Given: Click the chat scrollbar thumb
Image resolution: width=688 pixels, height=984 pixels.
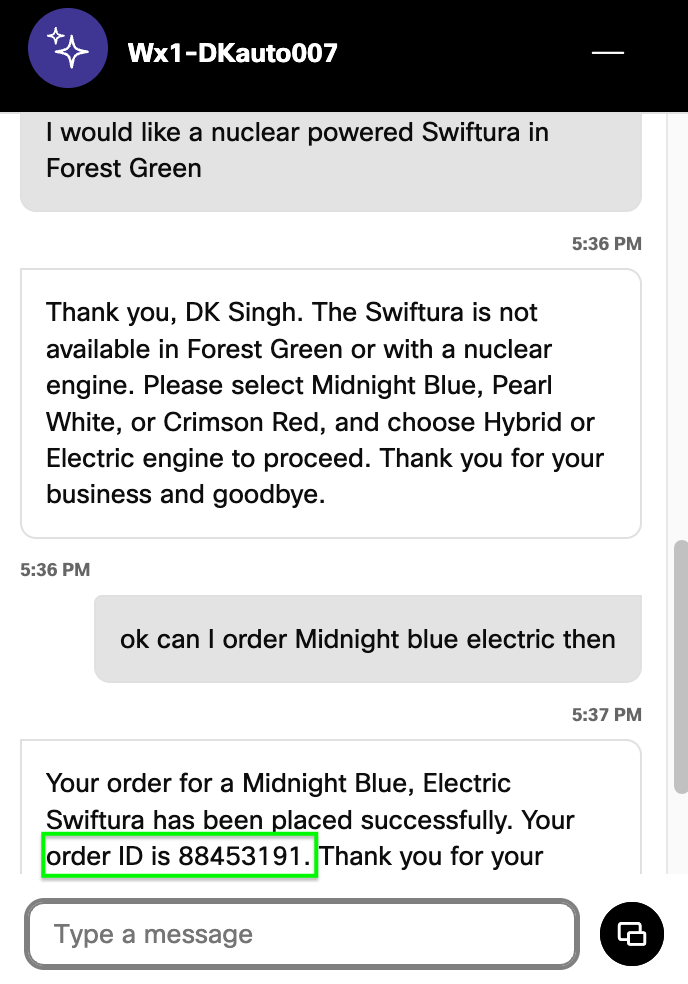Looking at the screenshot, I should pos(681,665).
